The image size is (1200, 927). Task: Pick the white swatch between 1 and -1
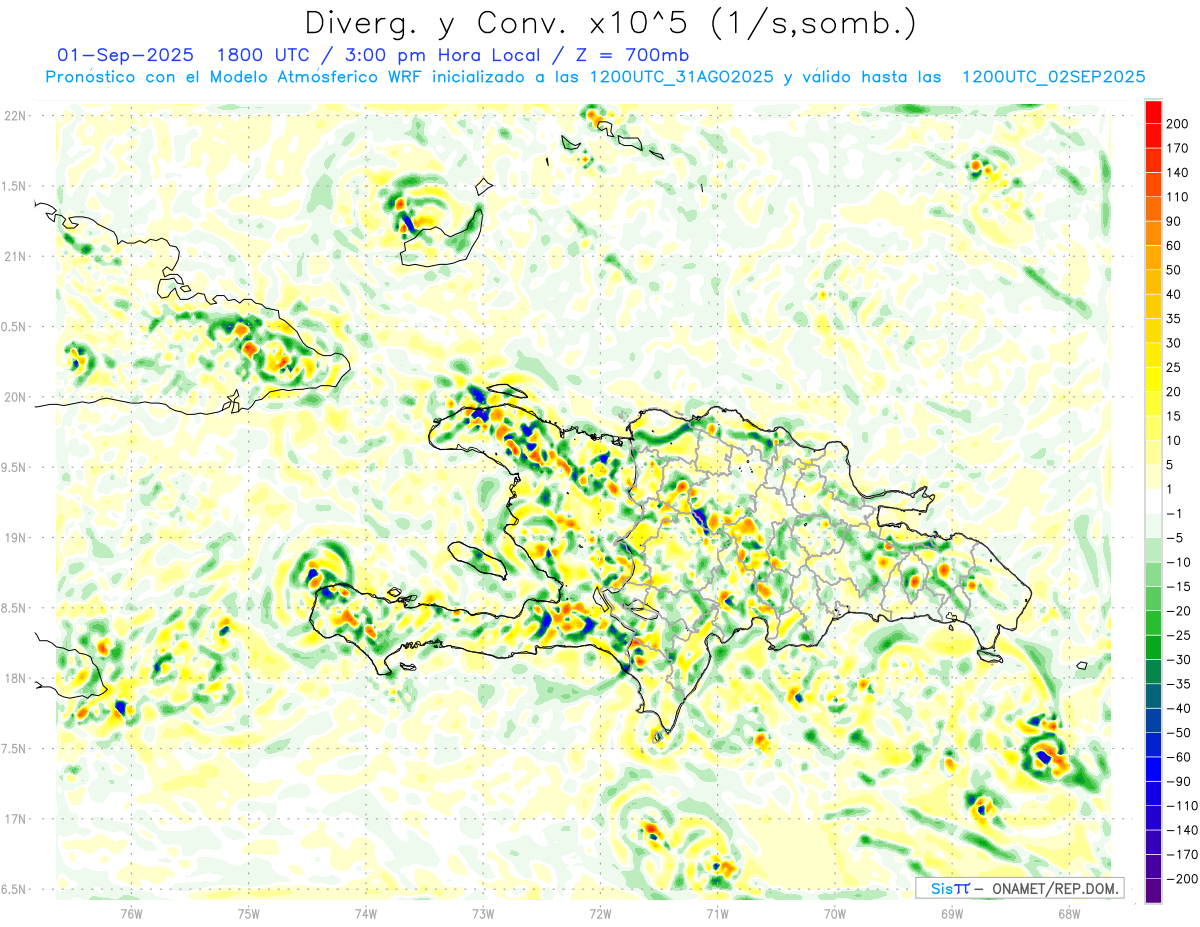coord(1153,502)
